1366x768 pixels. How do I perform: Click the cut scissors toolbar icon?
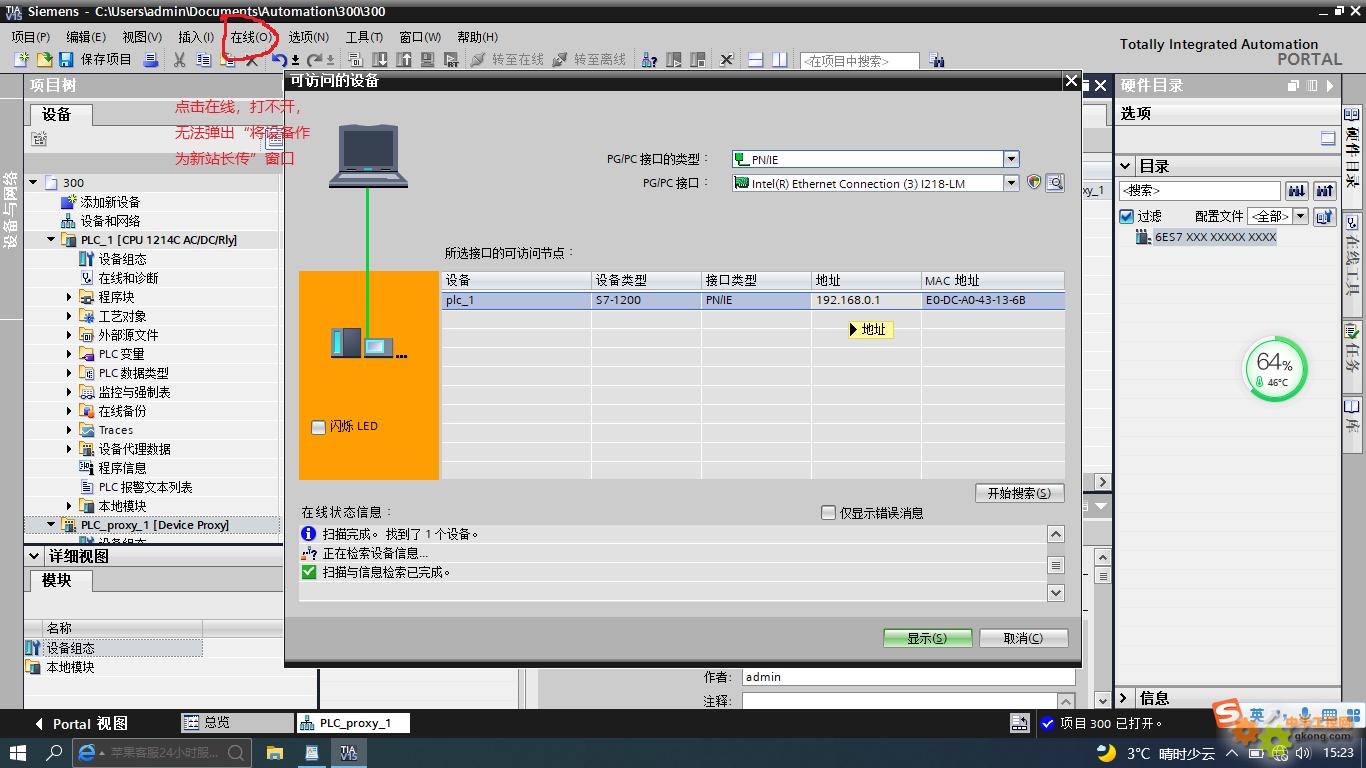(179, 60)
